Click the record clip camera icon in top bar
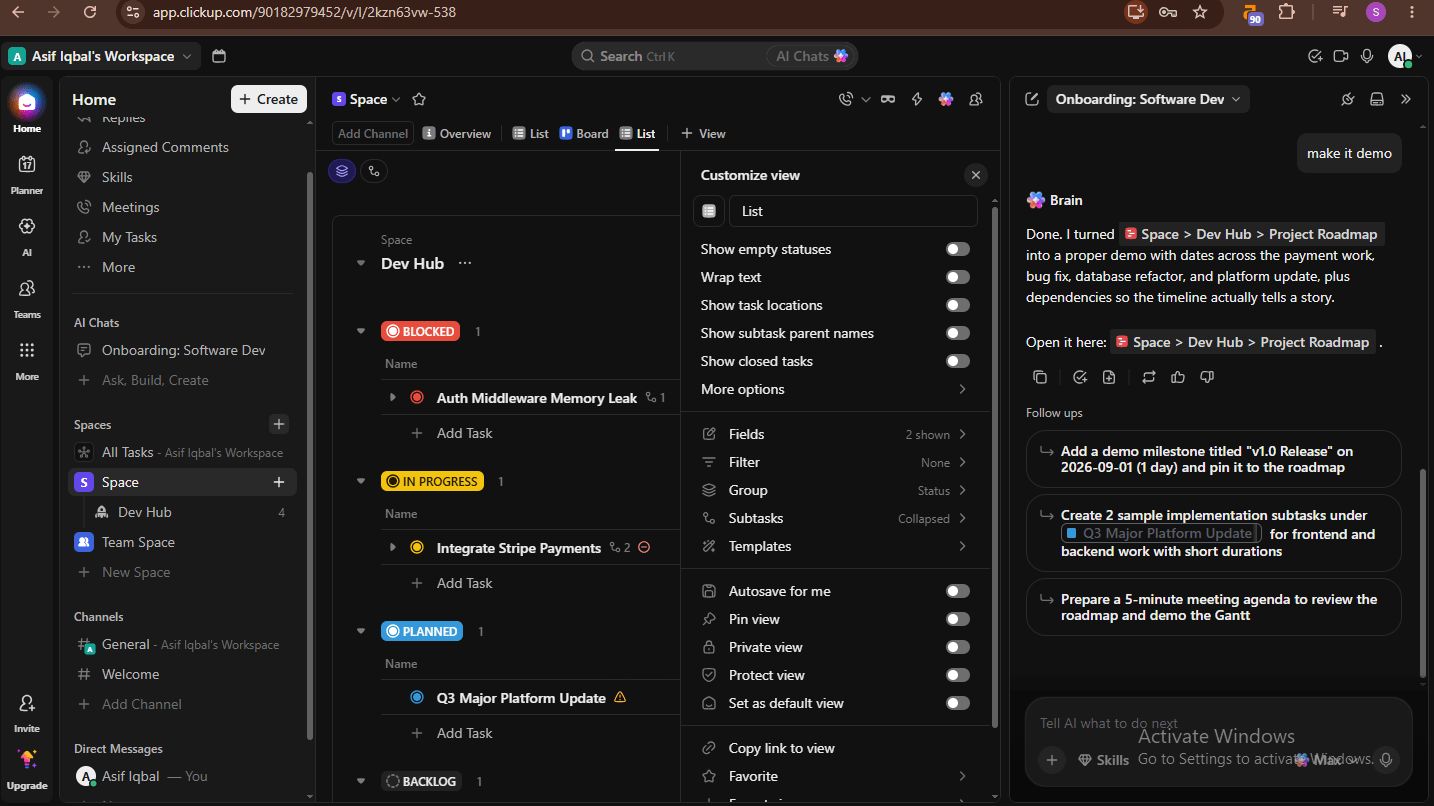This screenshot has height=806, width=1434. tap(1341, 56)
